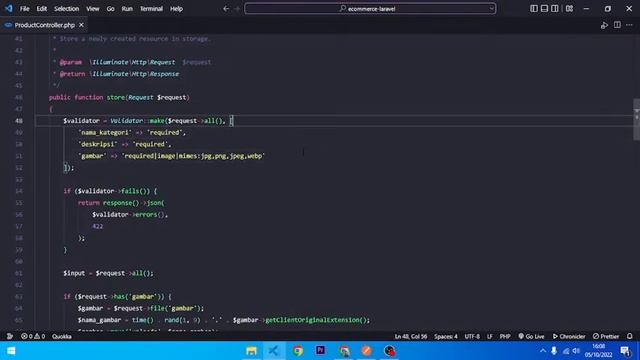Click the 'nama_kategori' string in code
The height and width of the screenshot is (360, 640).
point(105,132)
